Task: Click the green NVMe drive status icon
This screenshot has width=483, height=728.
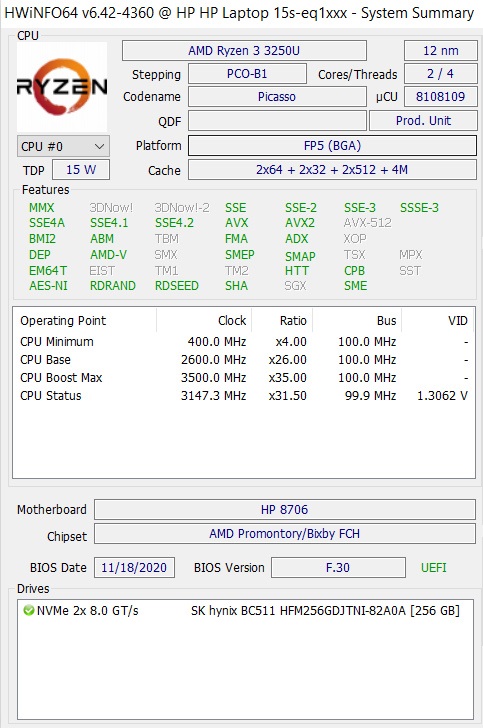Action: [x=29, y=610]
